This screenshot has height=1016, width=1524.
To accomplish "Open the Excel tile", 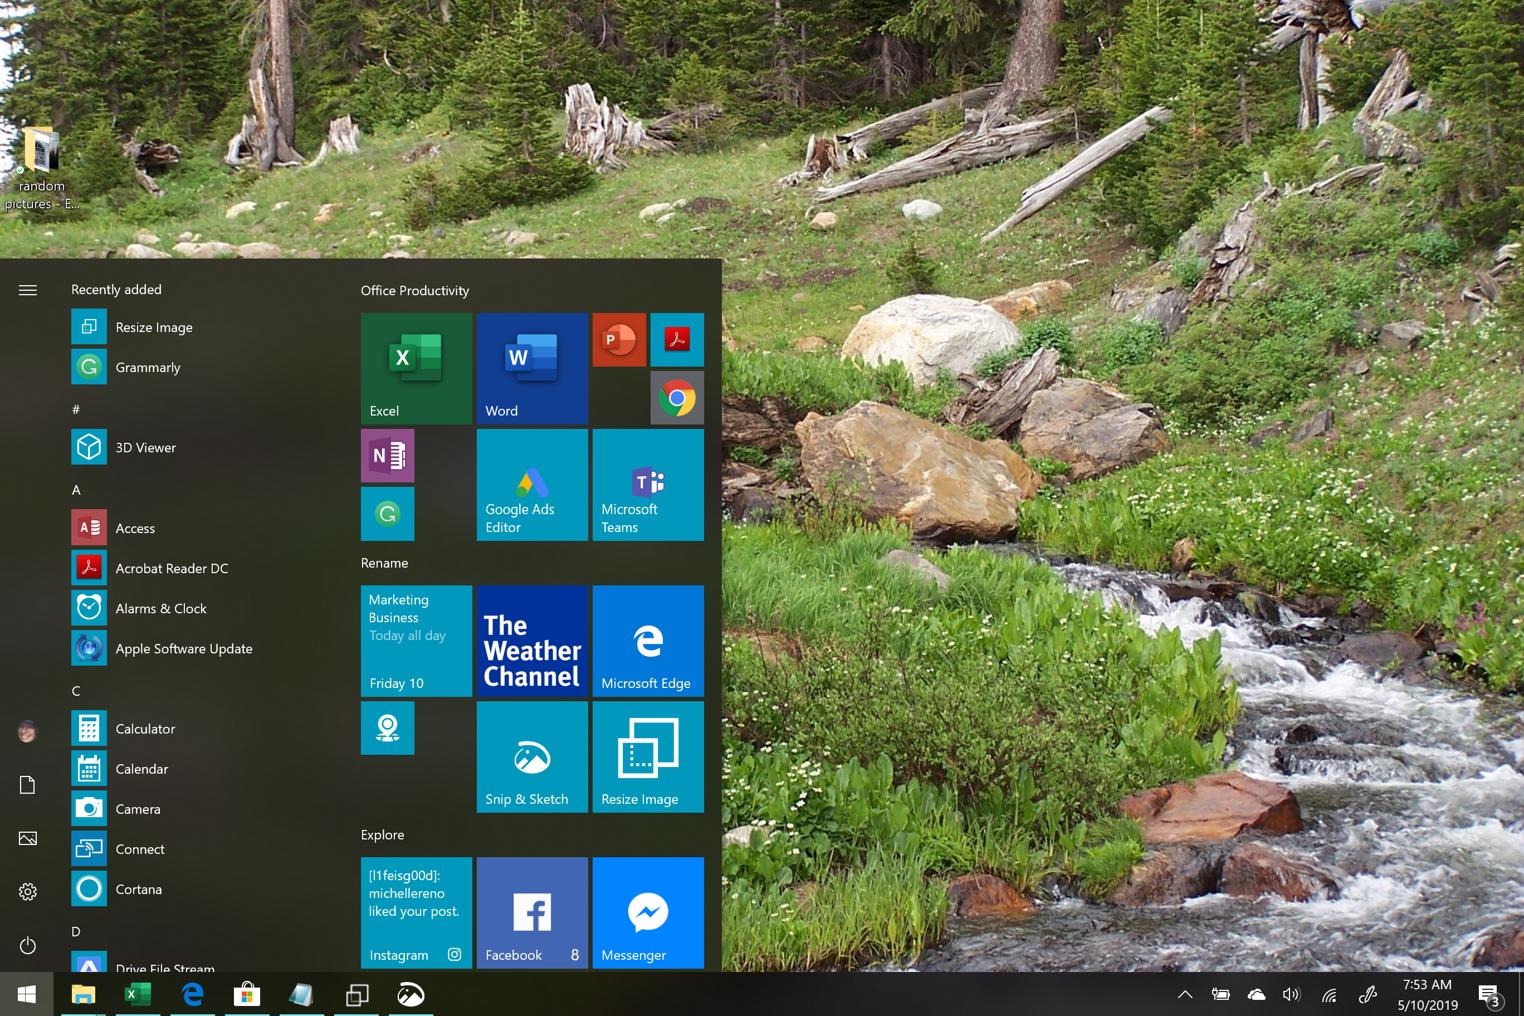I will (416, 368).
